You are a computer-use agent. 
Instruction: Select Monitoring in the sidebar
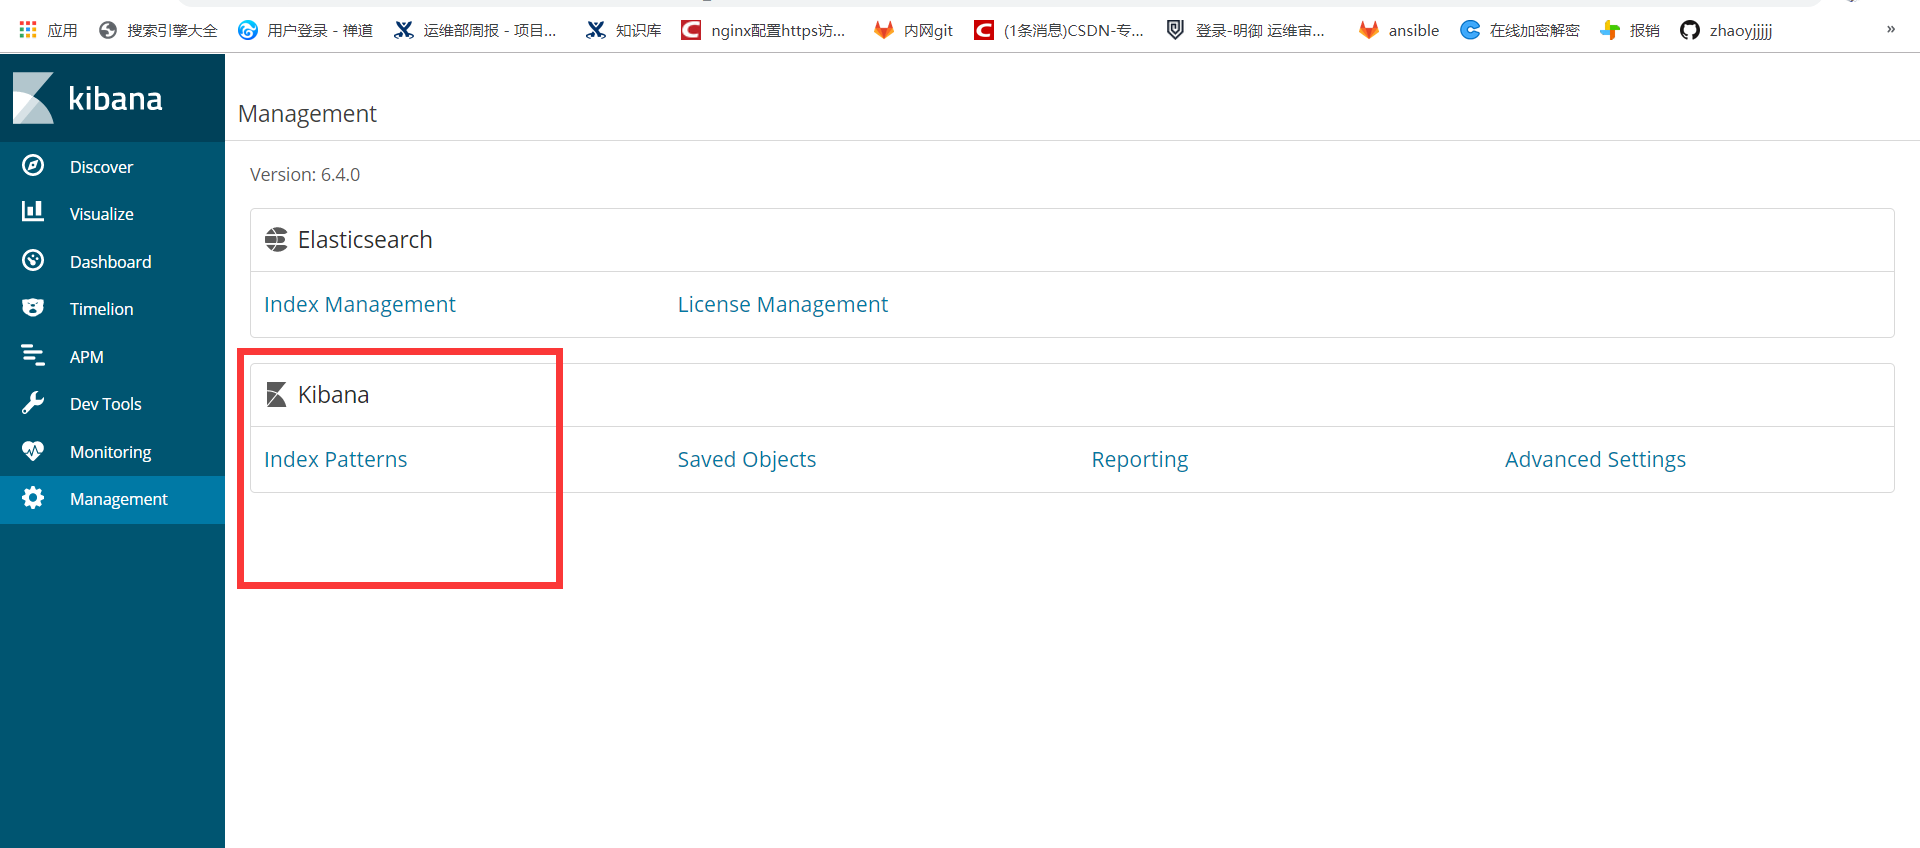[112, 451]
